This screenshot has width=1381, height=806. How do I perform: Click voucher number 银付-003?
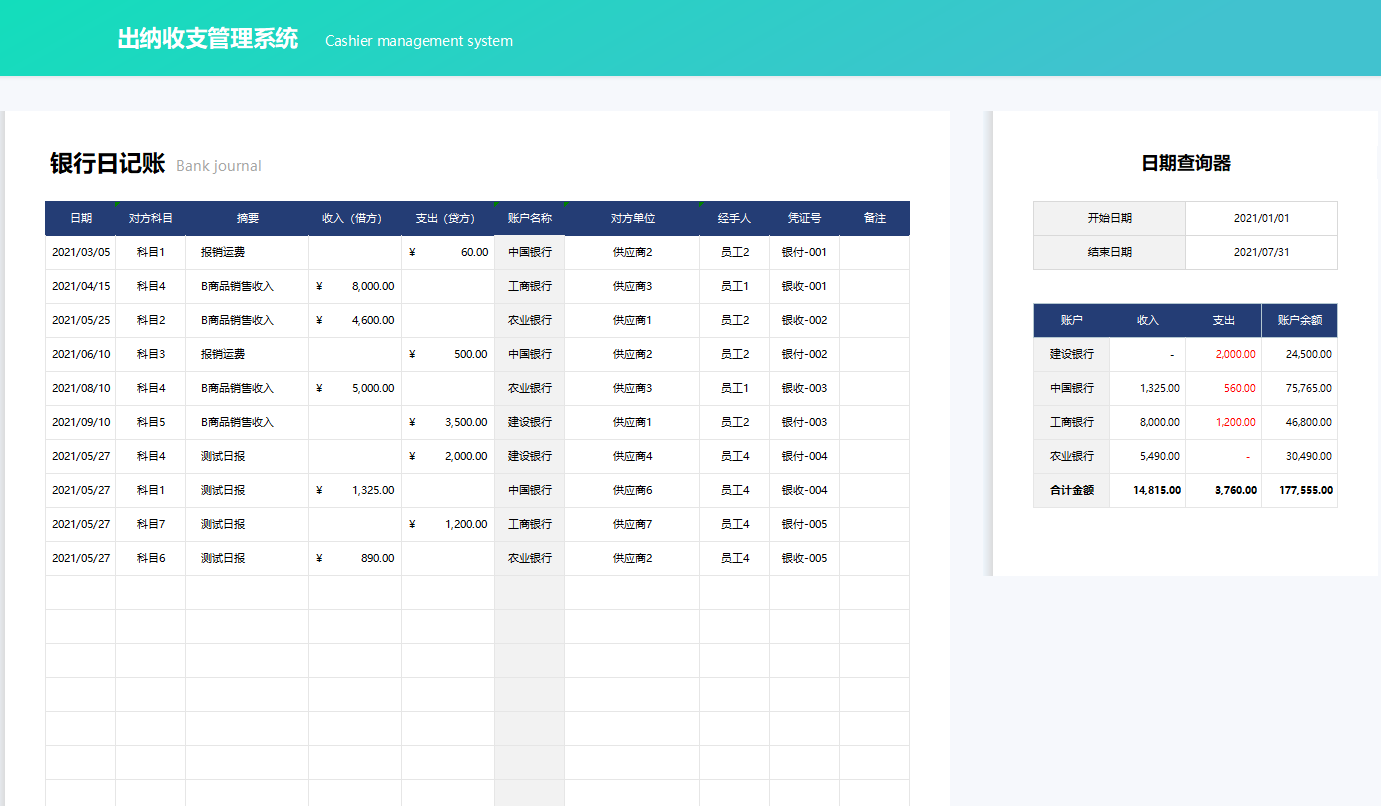tap(805, 422)
